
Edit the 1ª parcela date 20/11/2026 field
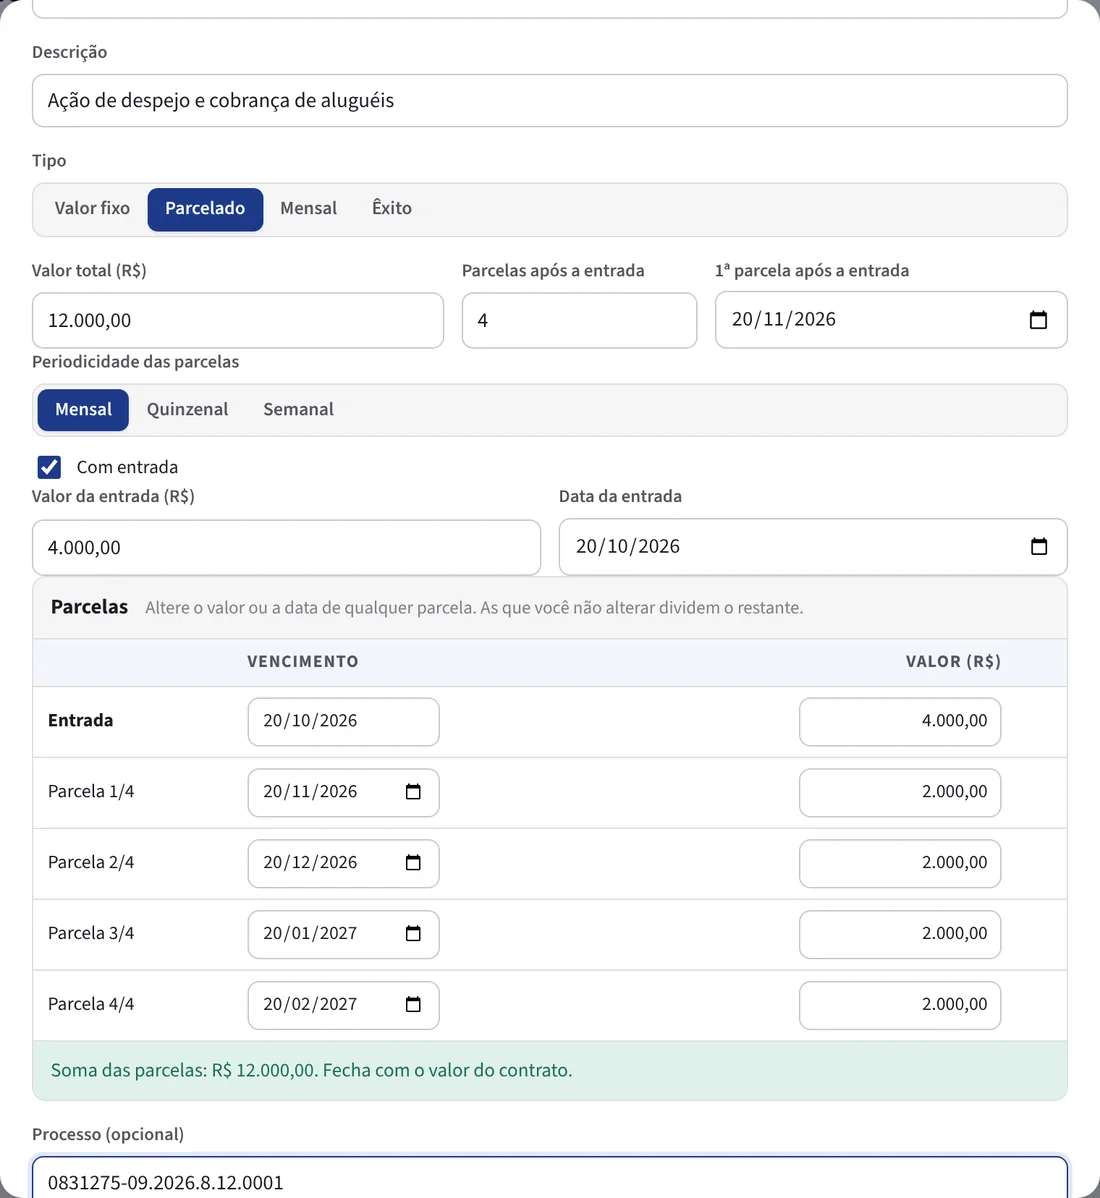891,319
